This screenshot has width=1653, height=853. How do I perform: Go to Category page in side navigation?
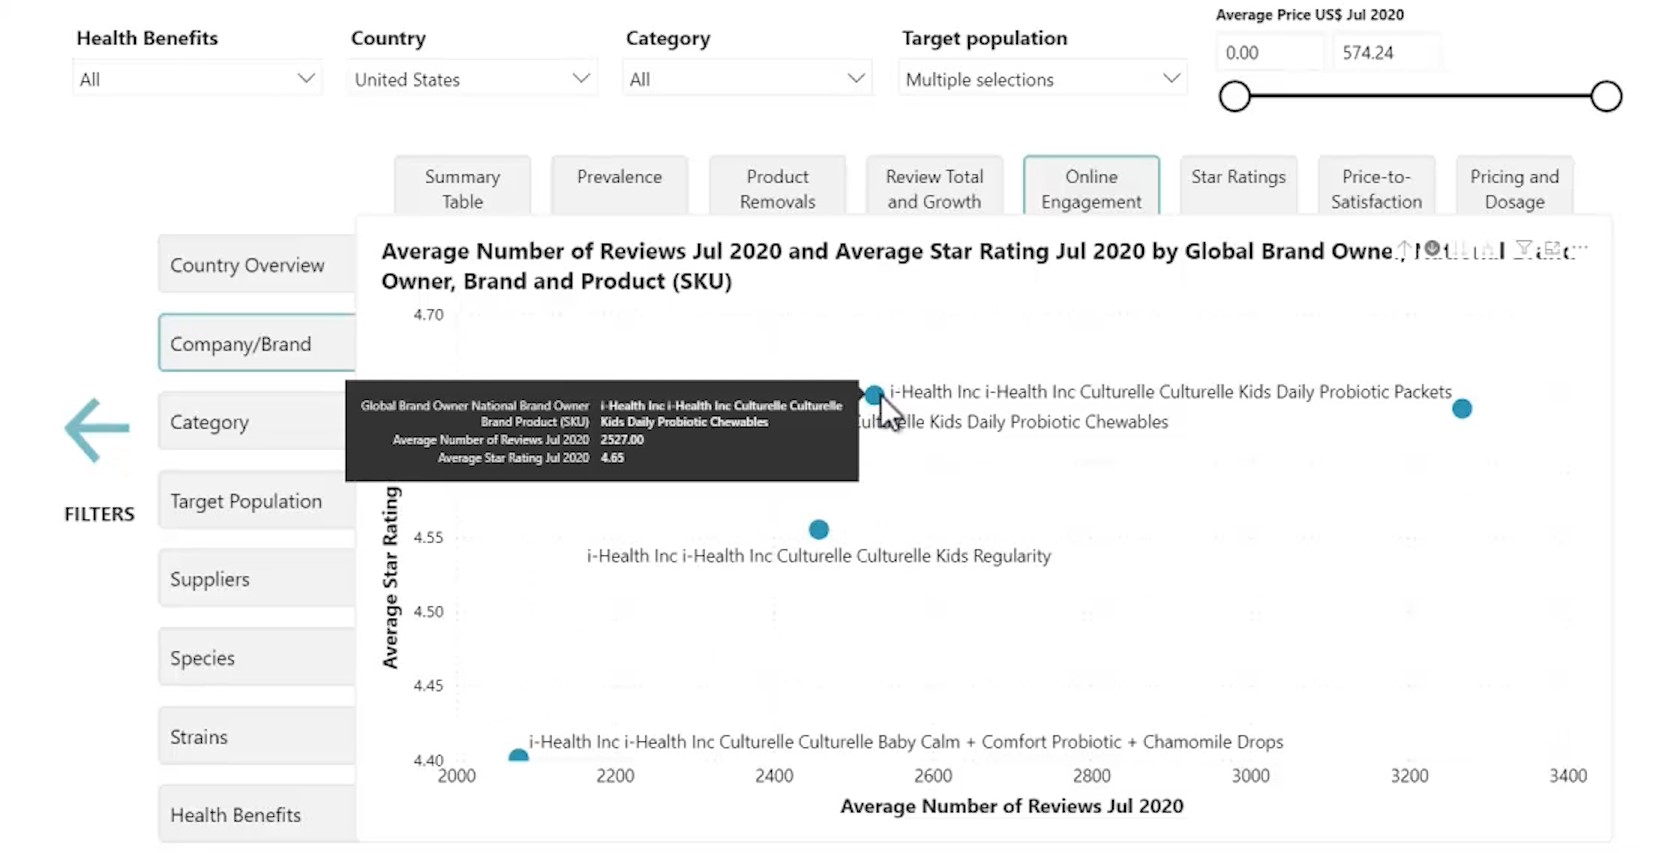coord(257,422)
